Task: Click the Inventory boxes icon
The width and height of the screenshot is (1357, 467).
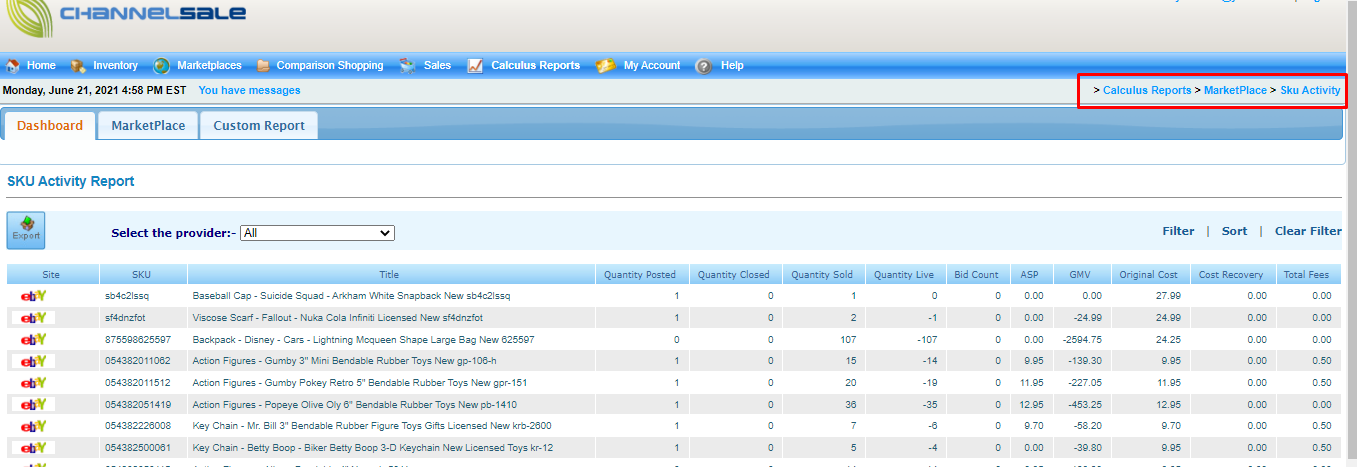Action: pos(78,66)
